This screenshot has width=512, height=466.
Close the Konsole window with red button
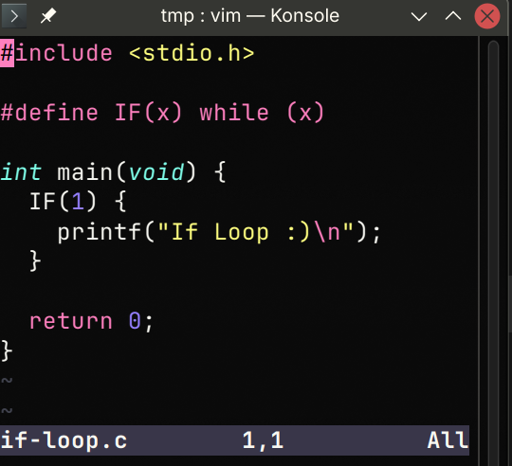click(x=487, y=16)
